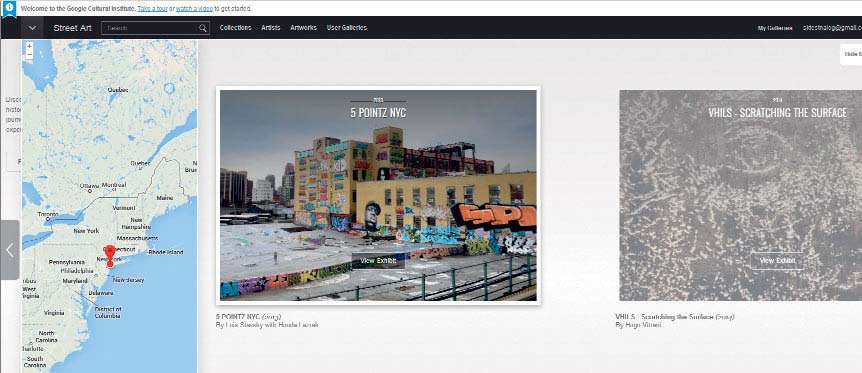
Task: View Exhibit for Vhils Scratching the Surface
Action: tap(777, 261)
